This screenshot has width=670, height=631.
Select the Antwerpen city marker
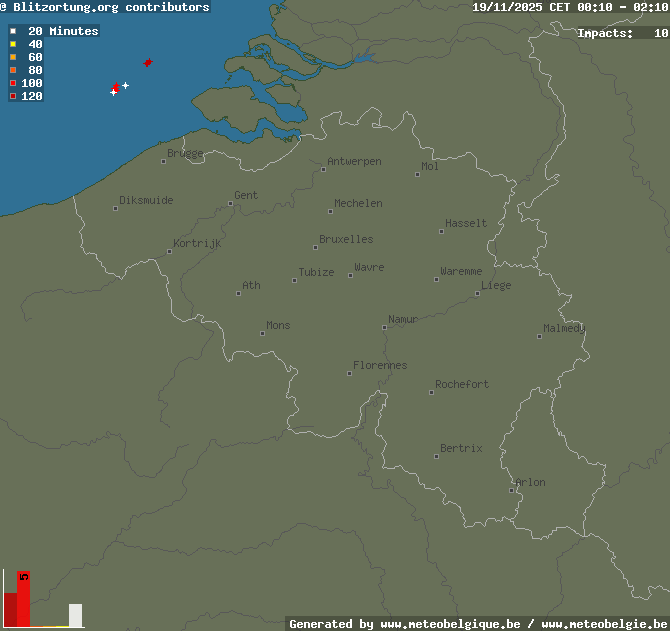323,169
